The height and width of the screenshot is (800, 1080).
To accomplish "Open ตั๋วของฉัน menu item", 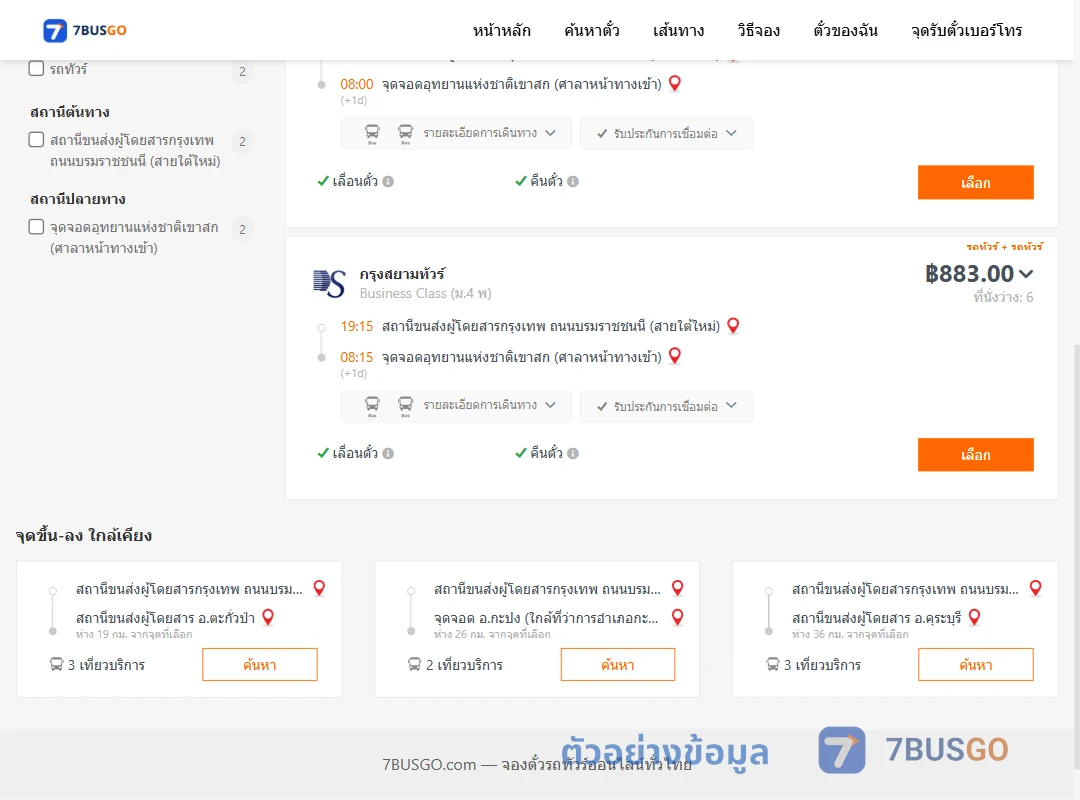I will coord(845,31).
